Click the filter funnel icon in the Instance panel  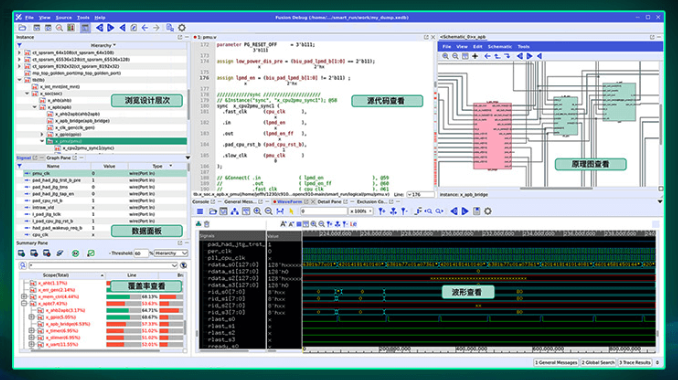19,45
